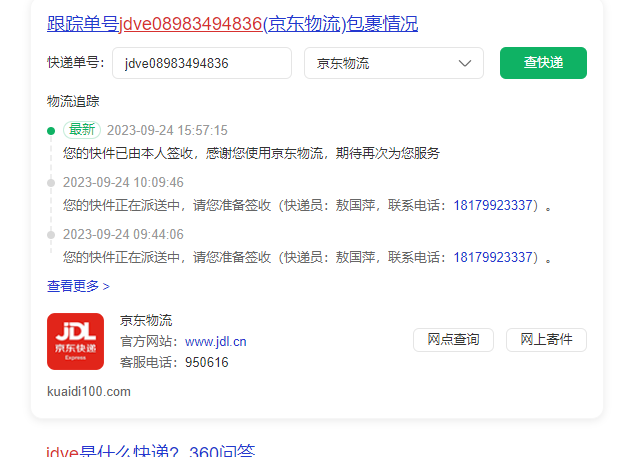Click the 网点查询 button
The height and width of the screenshot is (457, 643).
[453, 340]
